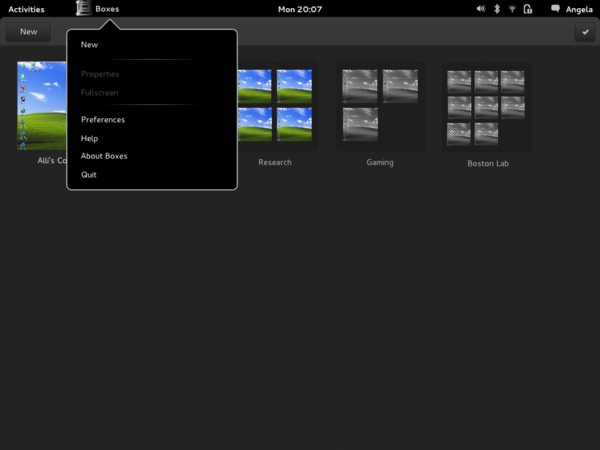The width and height of the screenshot is (600, 450).
Task: Open the Bluetooth status icon
Action: [497, 9]
